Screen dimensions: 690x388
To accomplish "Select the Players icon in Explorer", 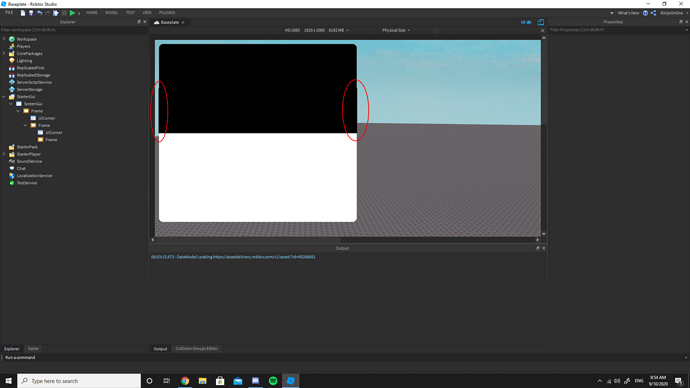I will (12, 46).
